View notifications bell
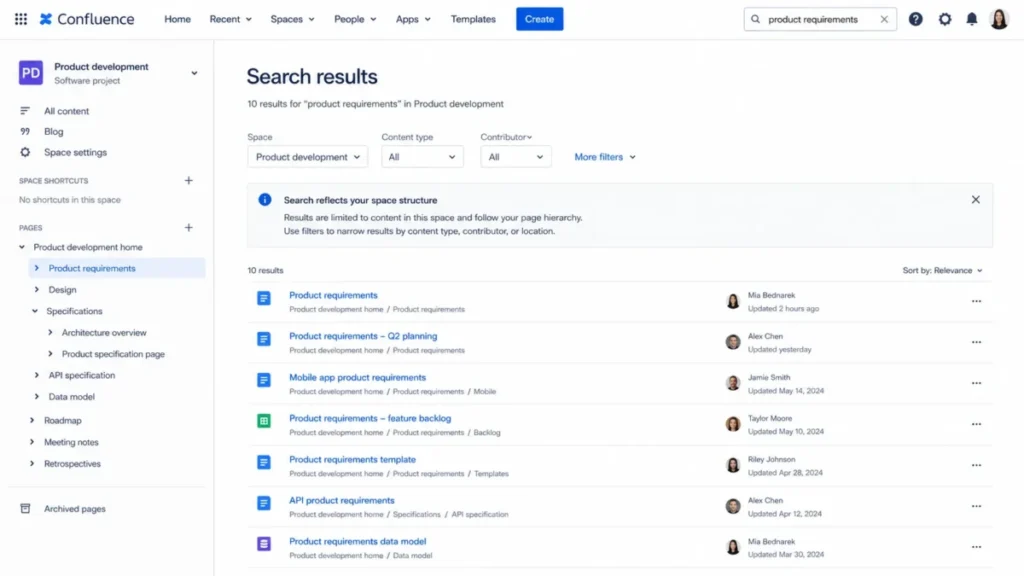Screen dimensions: 1024x576 click(x=972, y=19)
